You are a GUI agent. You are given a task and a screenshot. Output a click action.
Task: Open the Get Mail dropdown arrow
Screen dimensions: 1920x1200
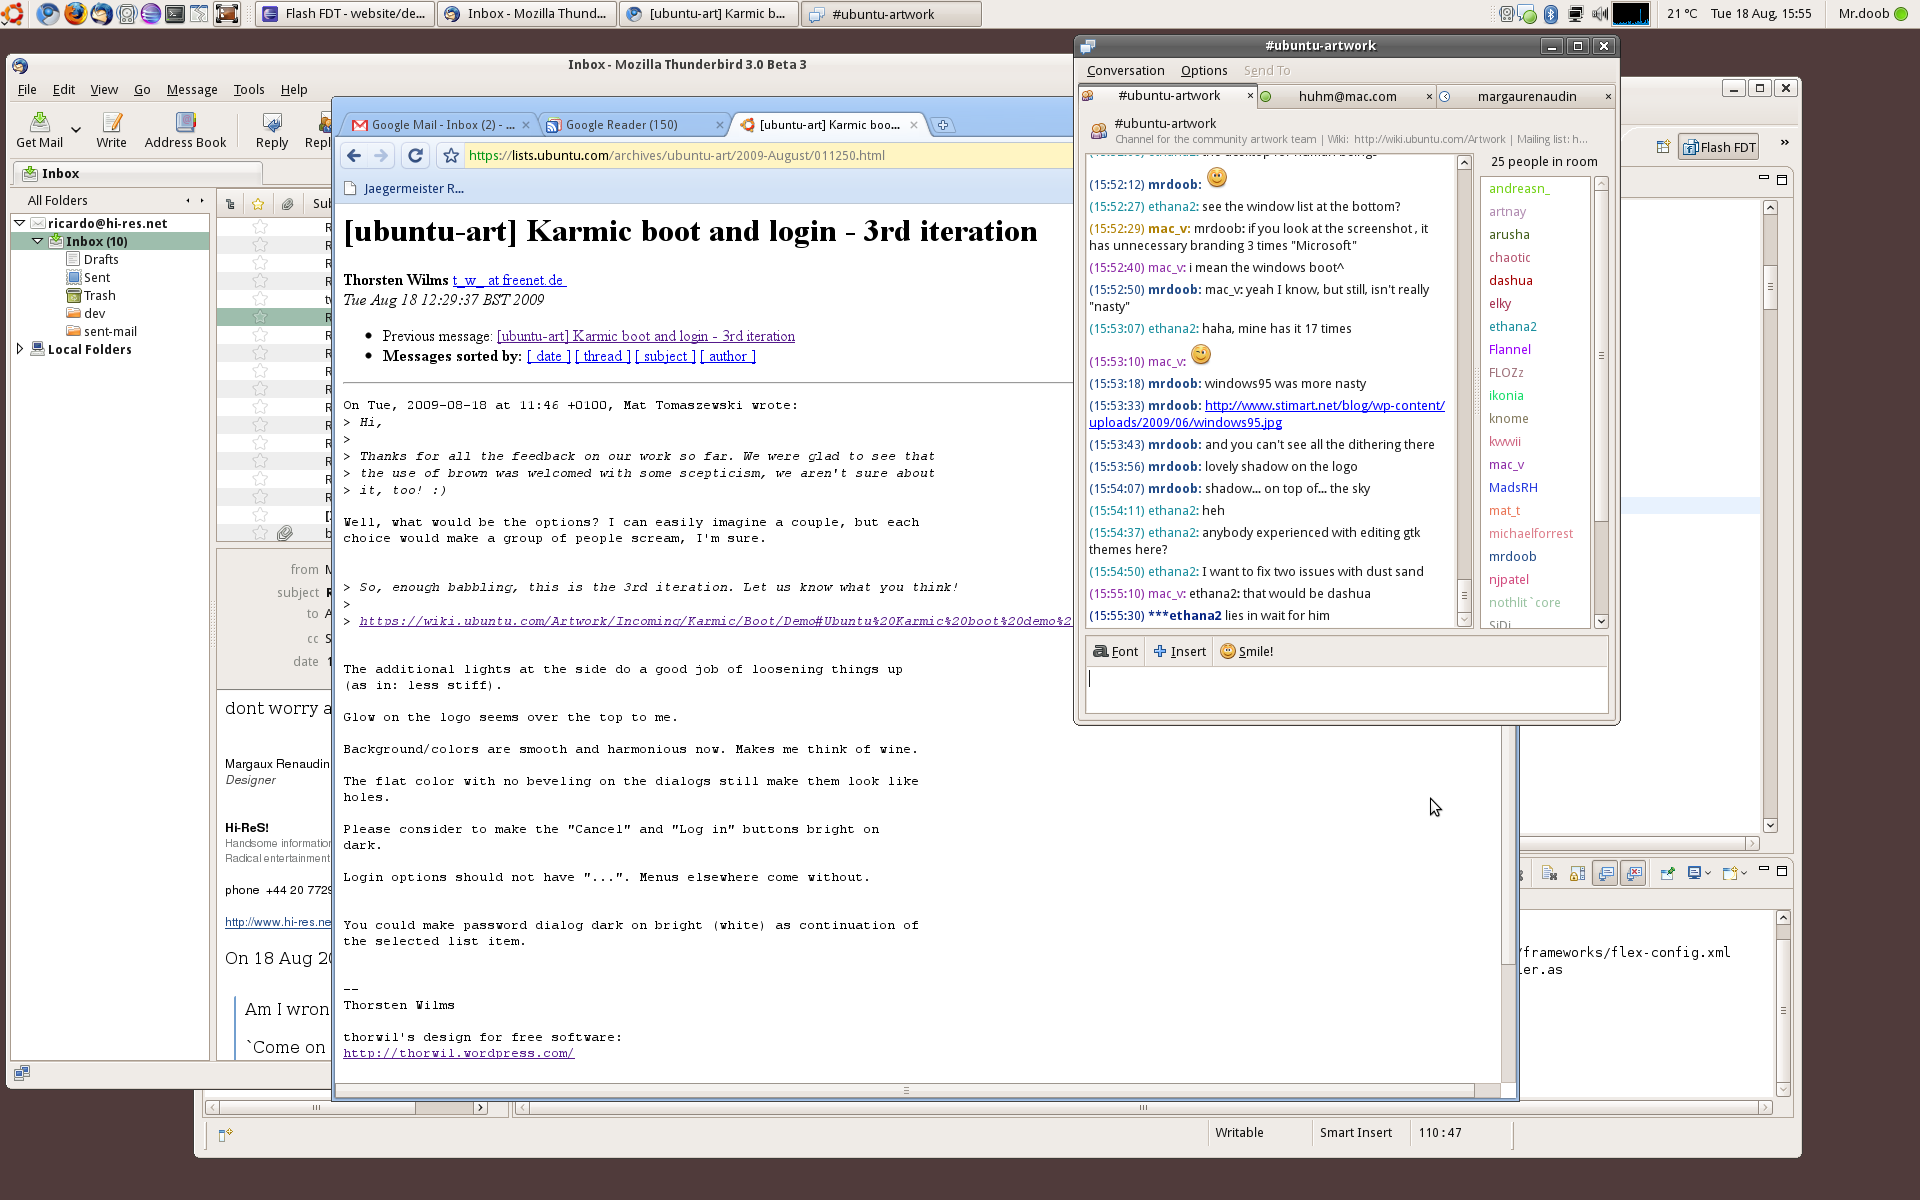(x=76, y=129)
